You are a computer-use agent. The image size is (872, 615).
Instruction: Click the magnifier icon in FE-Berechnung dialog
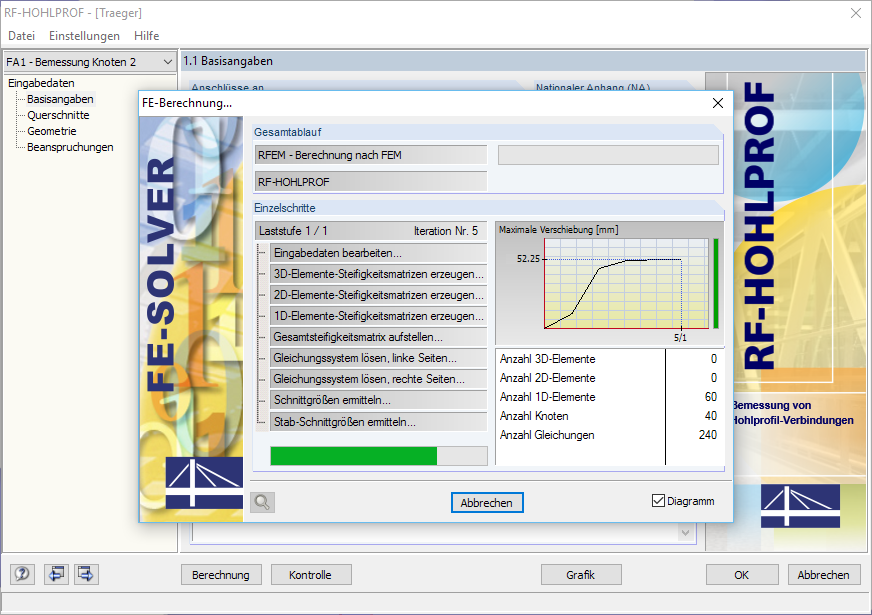coord(262,502)
